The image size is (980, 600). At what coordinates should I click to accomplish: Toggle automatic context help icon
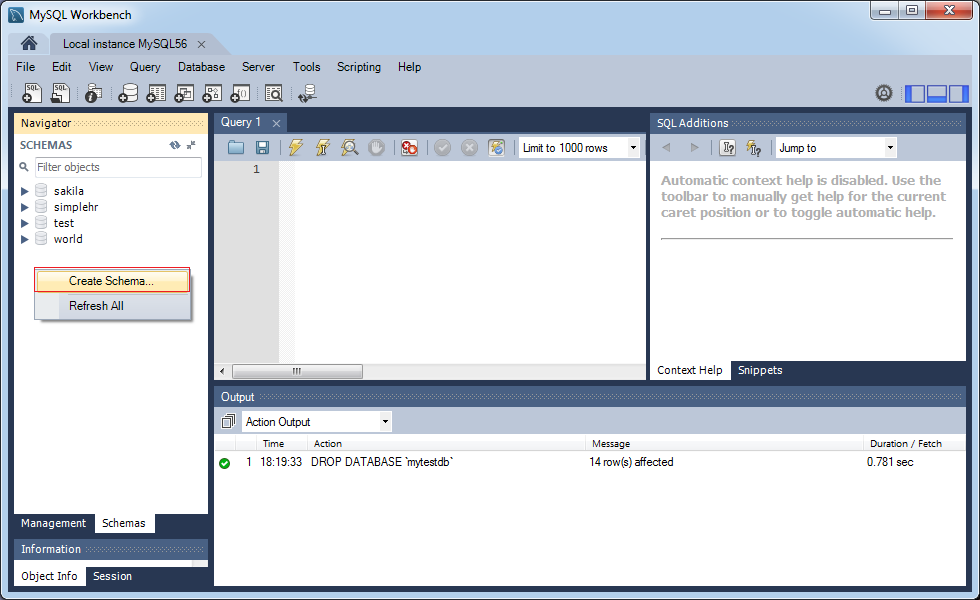coord(754,148)
